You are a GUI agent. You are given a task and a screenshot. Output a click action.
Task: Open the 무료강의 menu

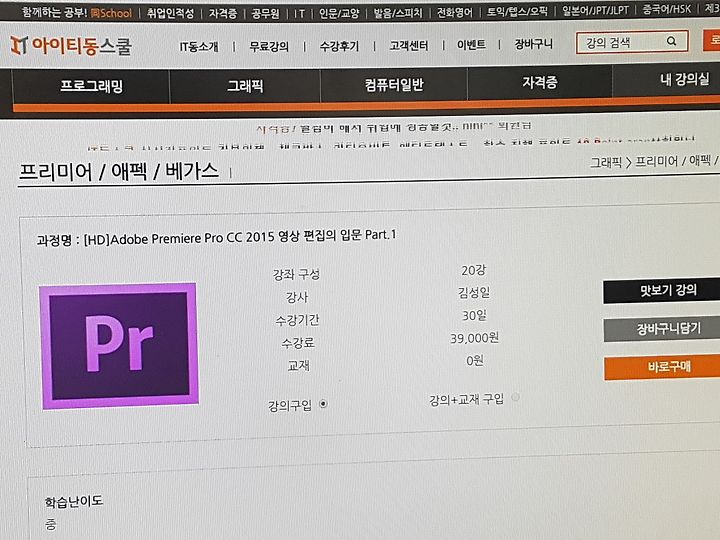pos(269,46)
